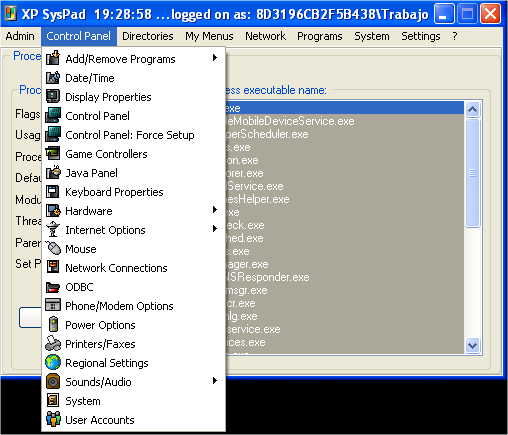The image size is (508, 435).
Task: Click the process list scroll down arrow
Action: [x=472, y=345]
